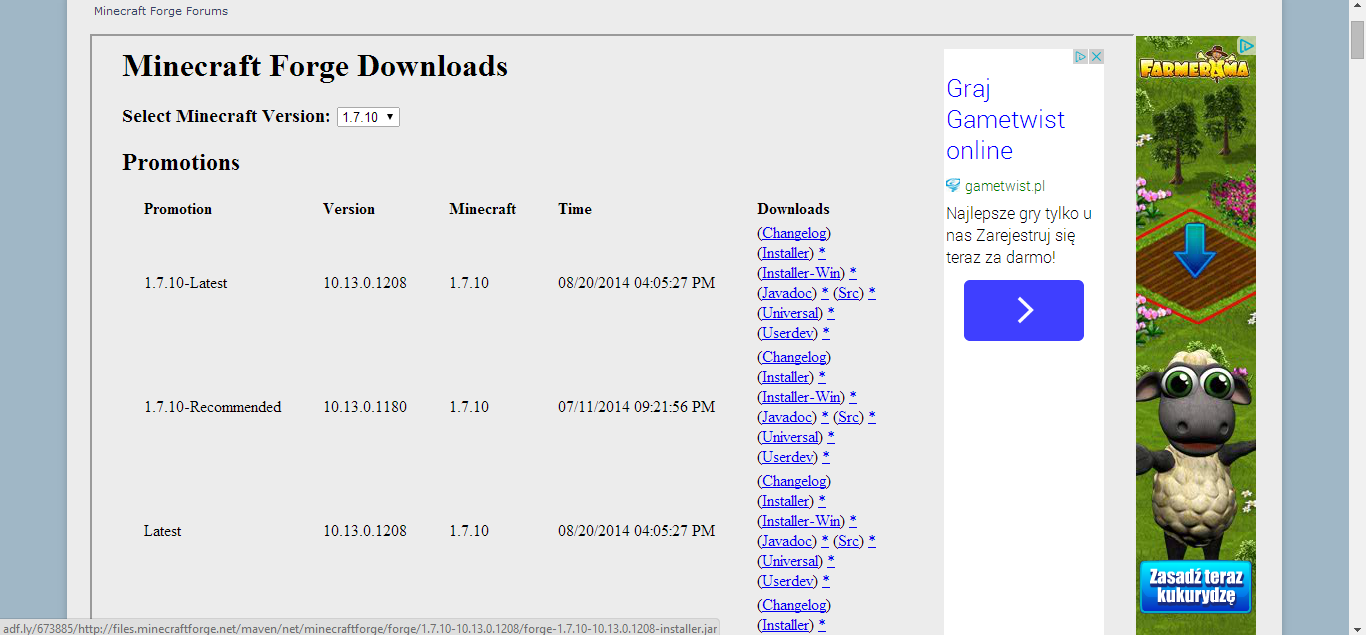This screenshot has width=1366, height=635.
Task: Select the 1.7.10-Latest promotion label
Action: (186, 283)
